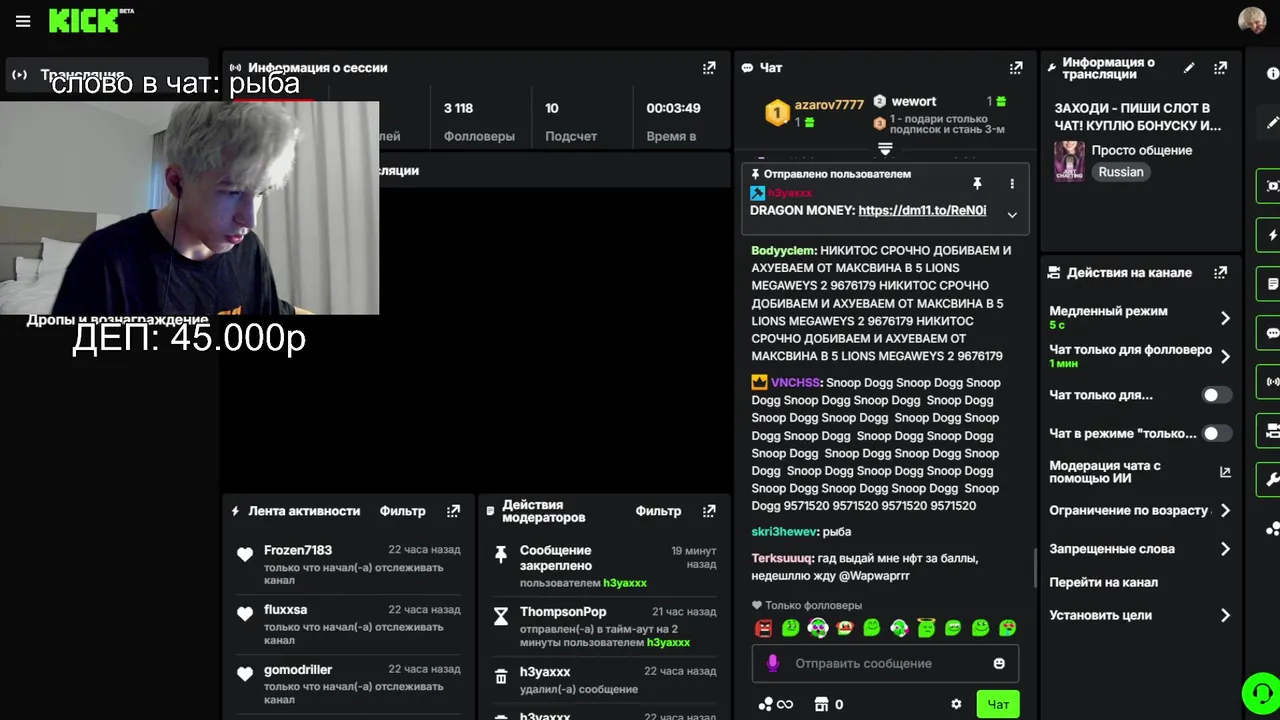Image resolution: width=1280 pixels, height=720 pixels.
Task: Click username skri3hewev in chat
Action: [x=784, y=532]
